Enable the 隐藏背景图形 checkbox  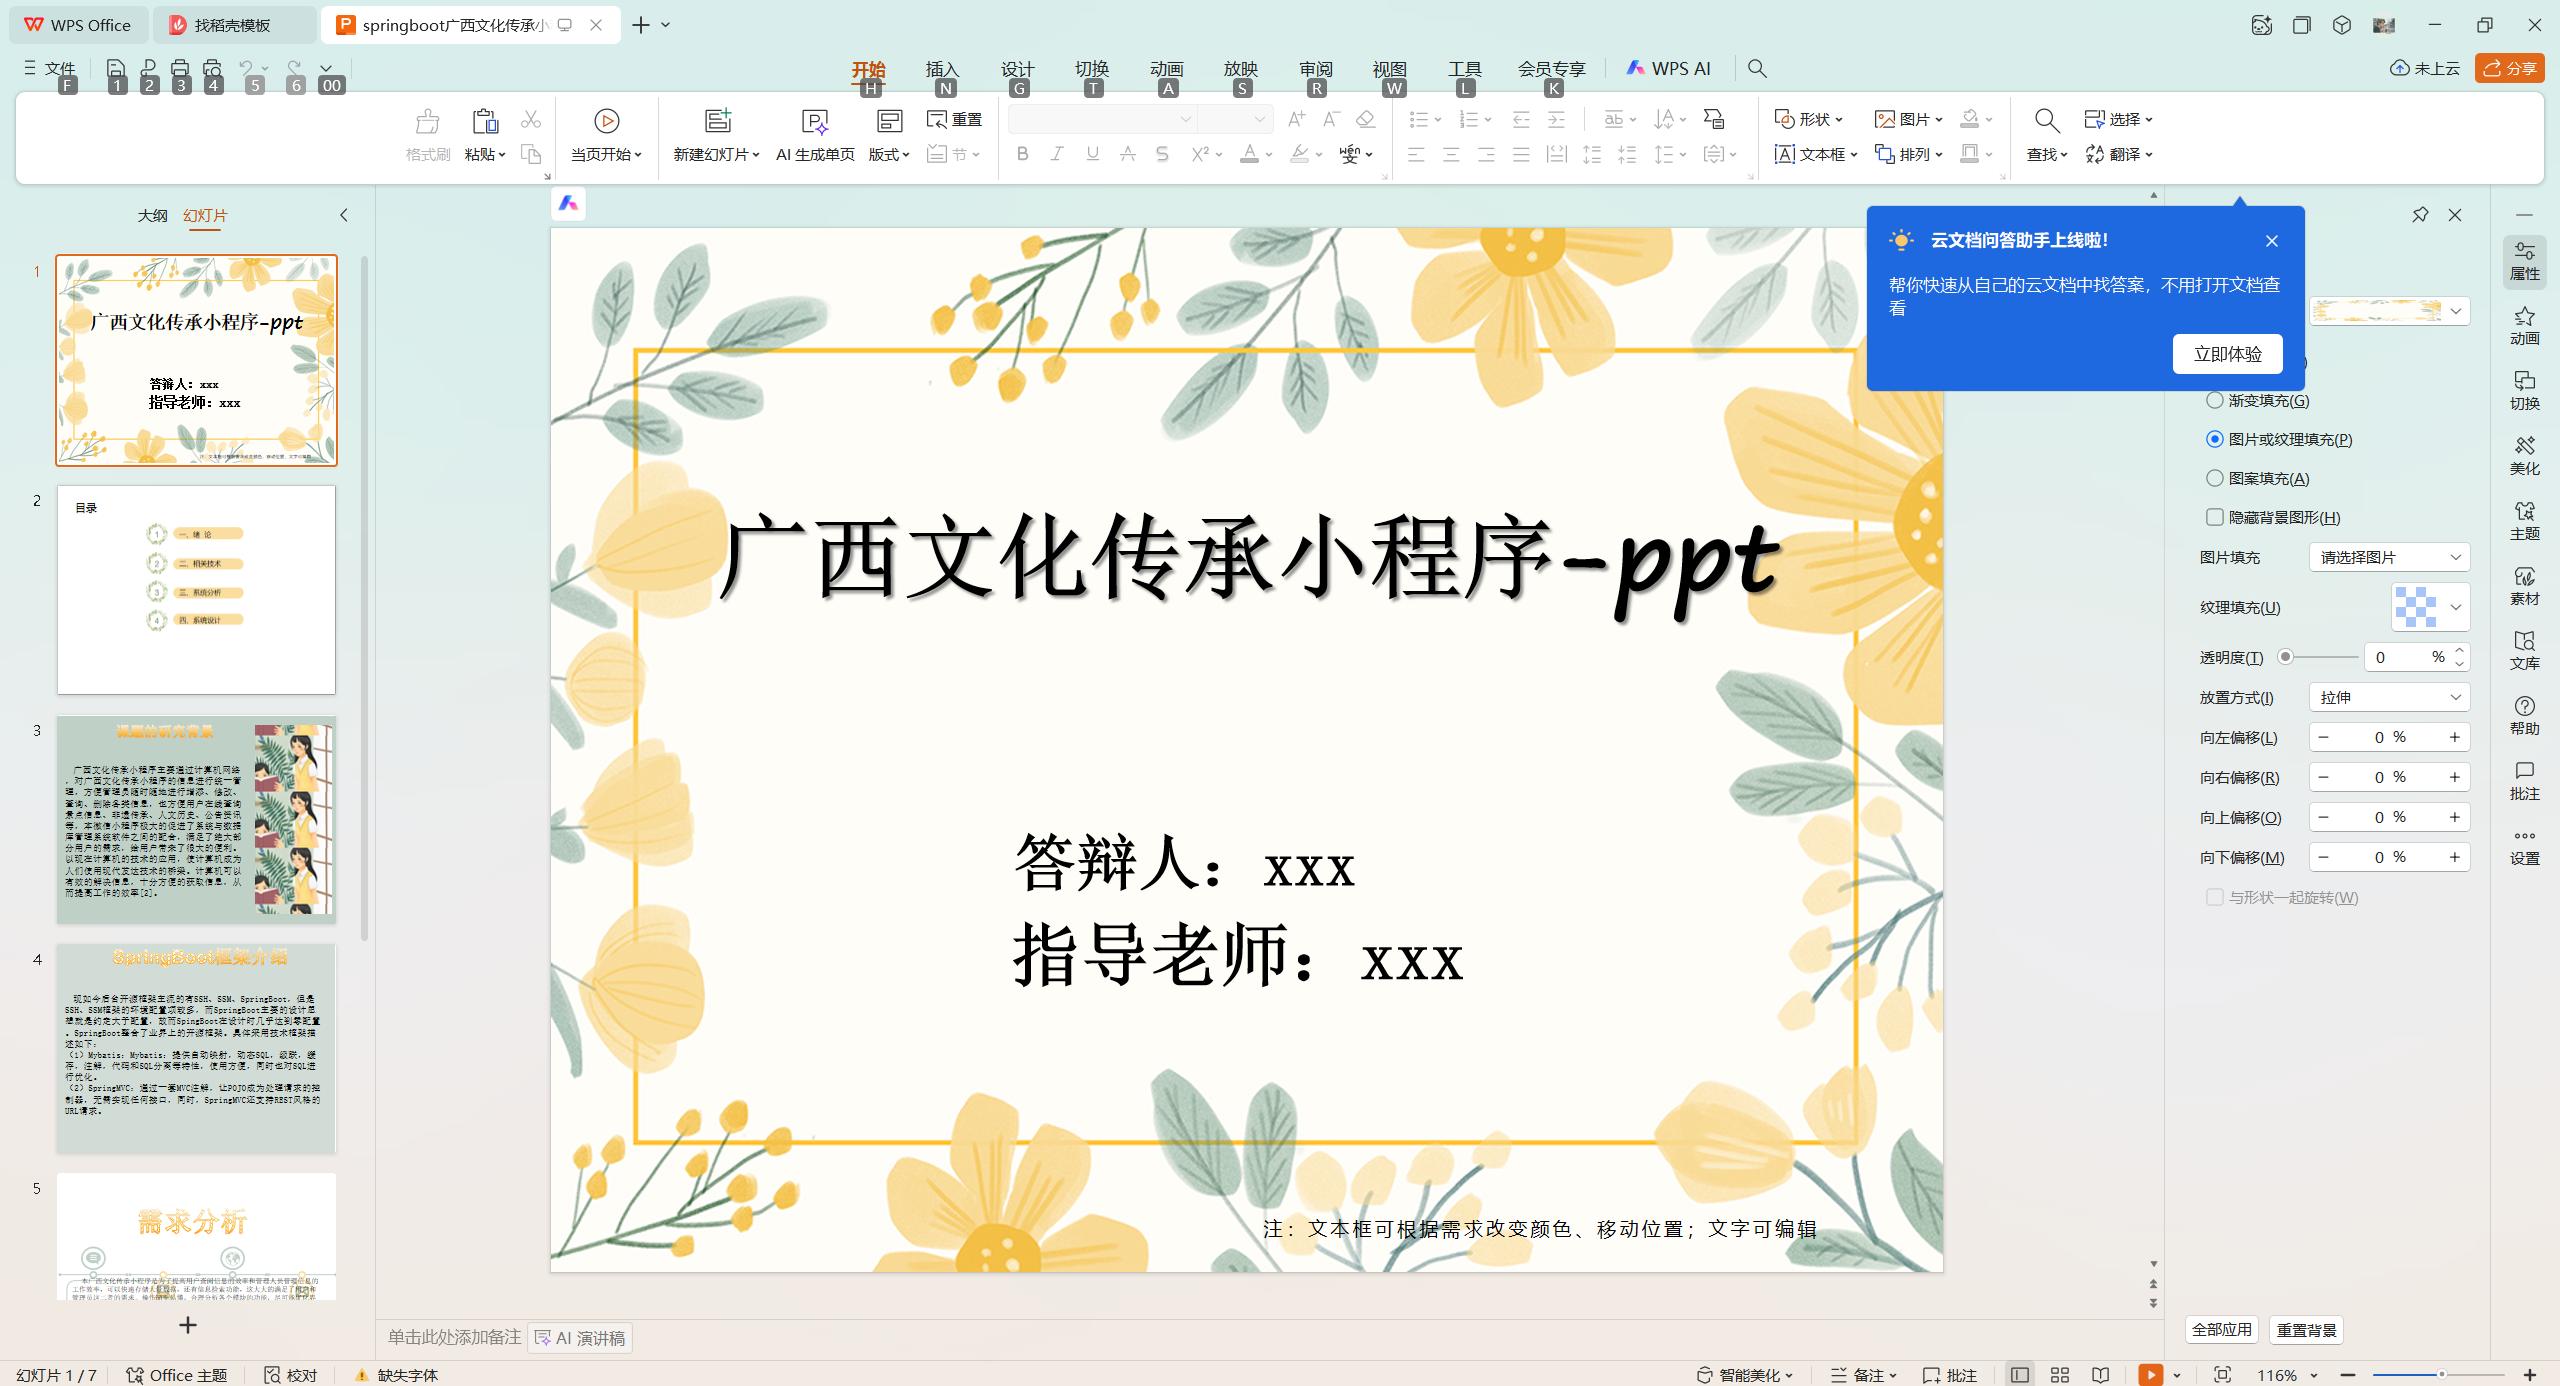[x=2215, y=517]
